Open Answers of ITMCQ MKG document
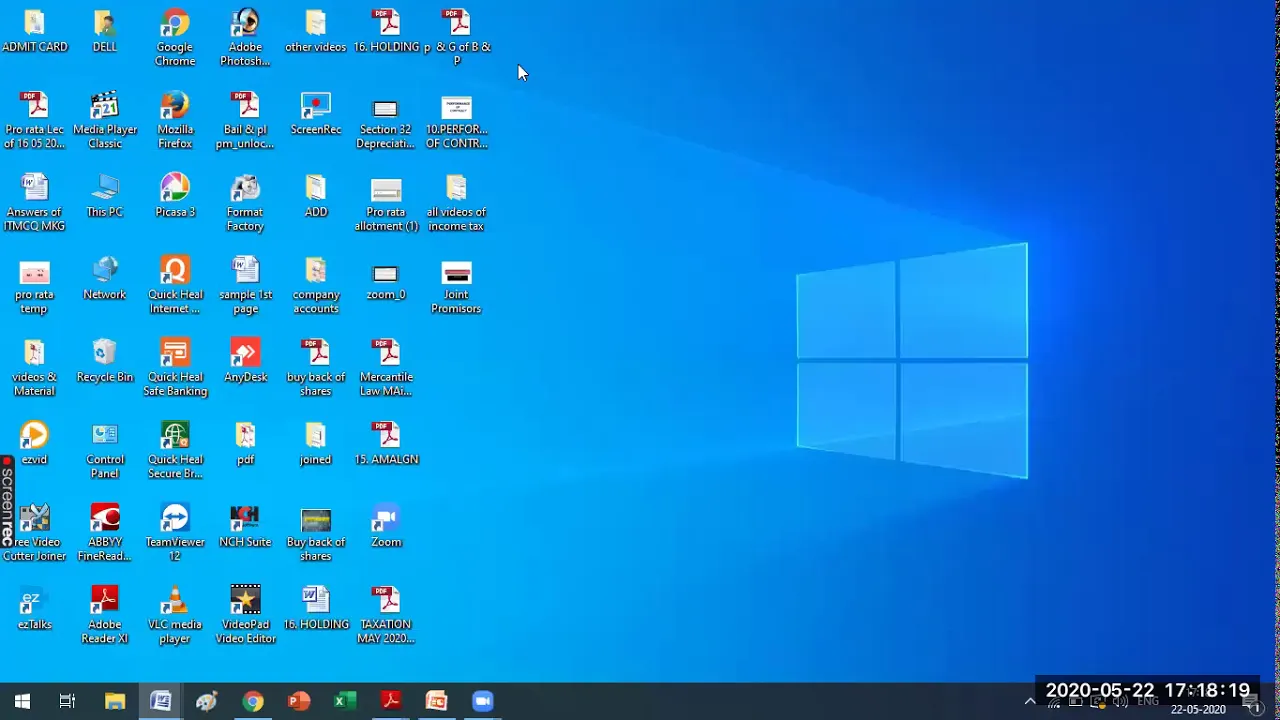The image size is (1280, 720). click(x=34, y=203)
